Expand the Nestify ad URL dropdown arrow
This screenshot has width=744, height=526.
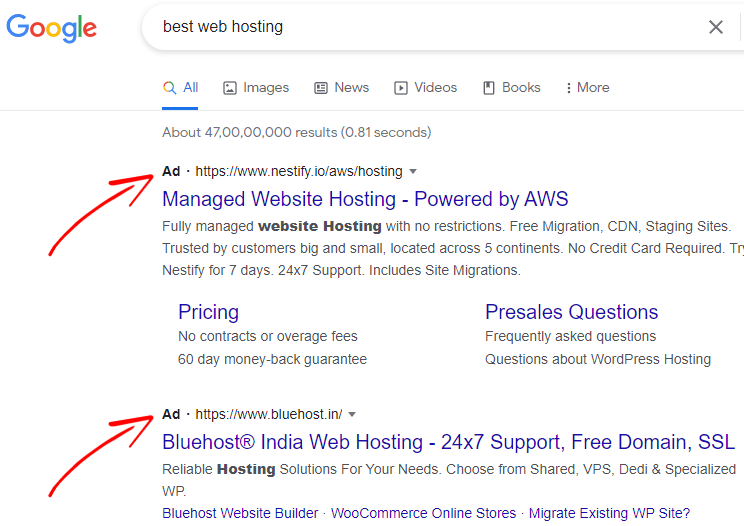(413, 171)
